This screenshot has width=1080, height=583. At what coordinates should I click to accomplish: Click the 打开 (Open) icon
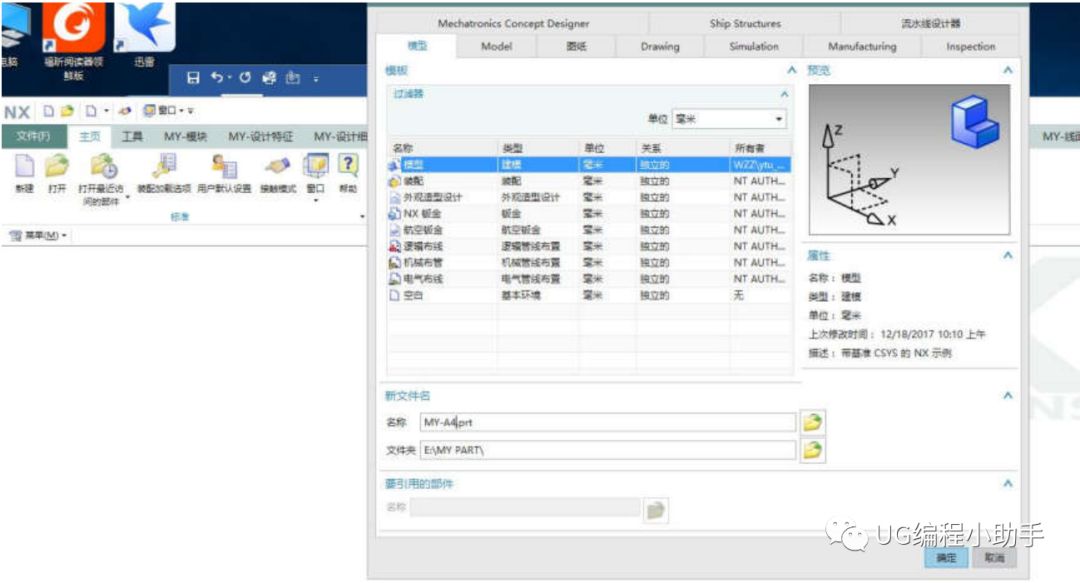click(55, 165)
